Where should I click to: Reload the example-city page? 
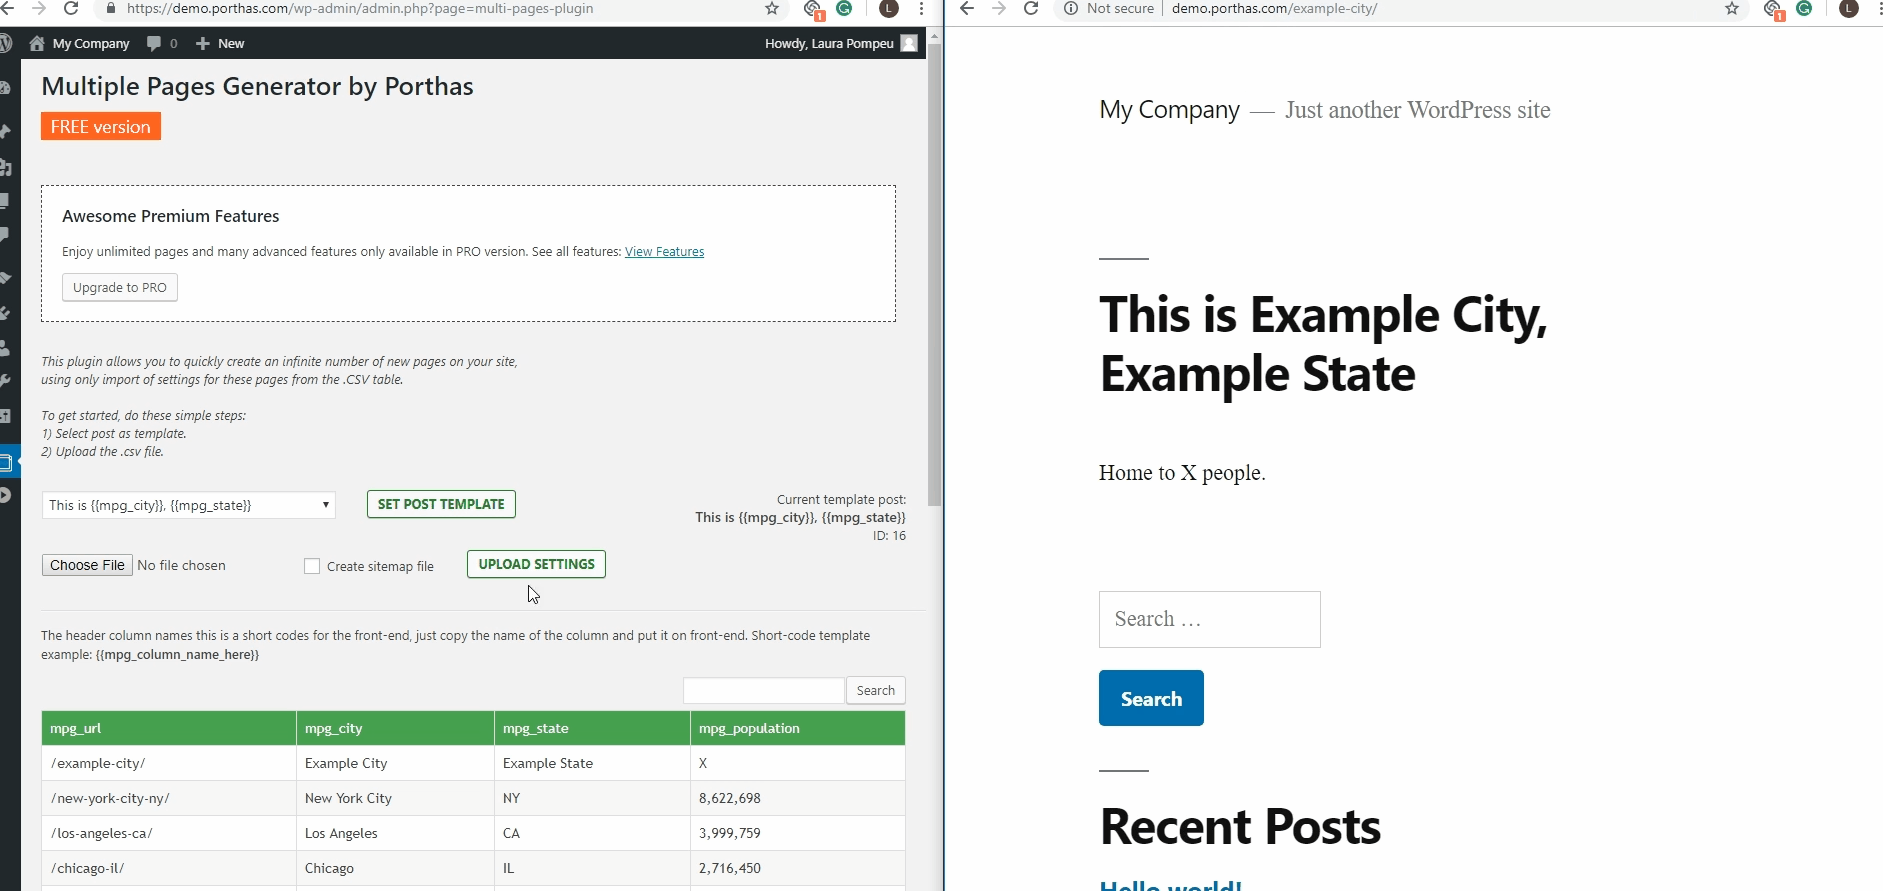pyautogui.click(x=1031, y=8)
